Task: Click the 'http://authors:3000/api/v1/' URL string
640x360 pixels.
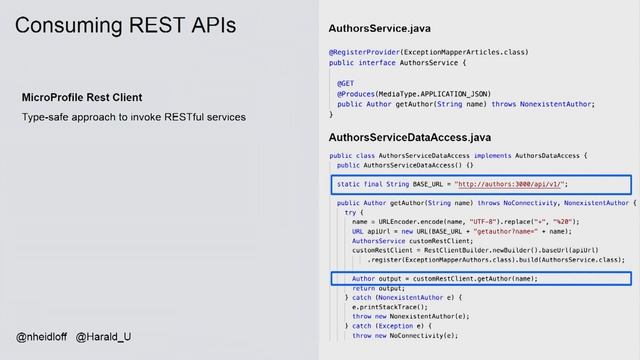Action: pyautogui.click(x=509, y=184)
